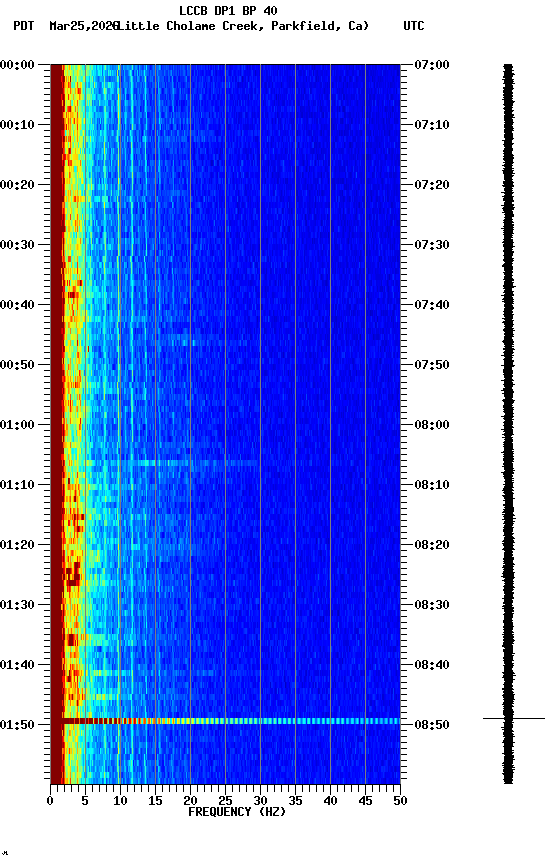Click the '07:10' UTC time label
The width and height of the screenshot is (552, 864).
[x=432, y=125]
